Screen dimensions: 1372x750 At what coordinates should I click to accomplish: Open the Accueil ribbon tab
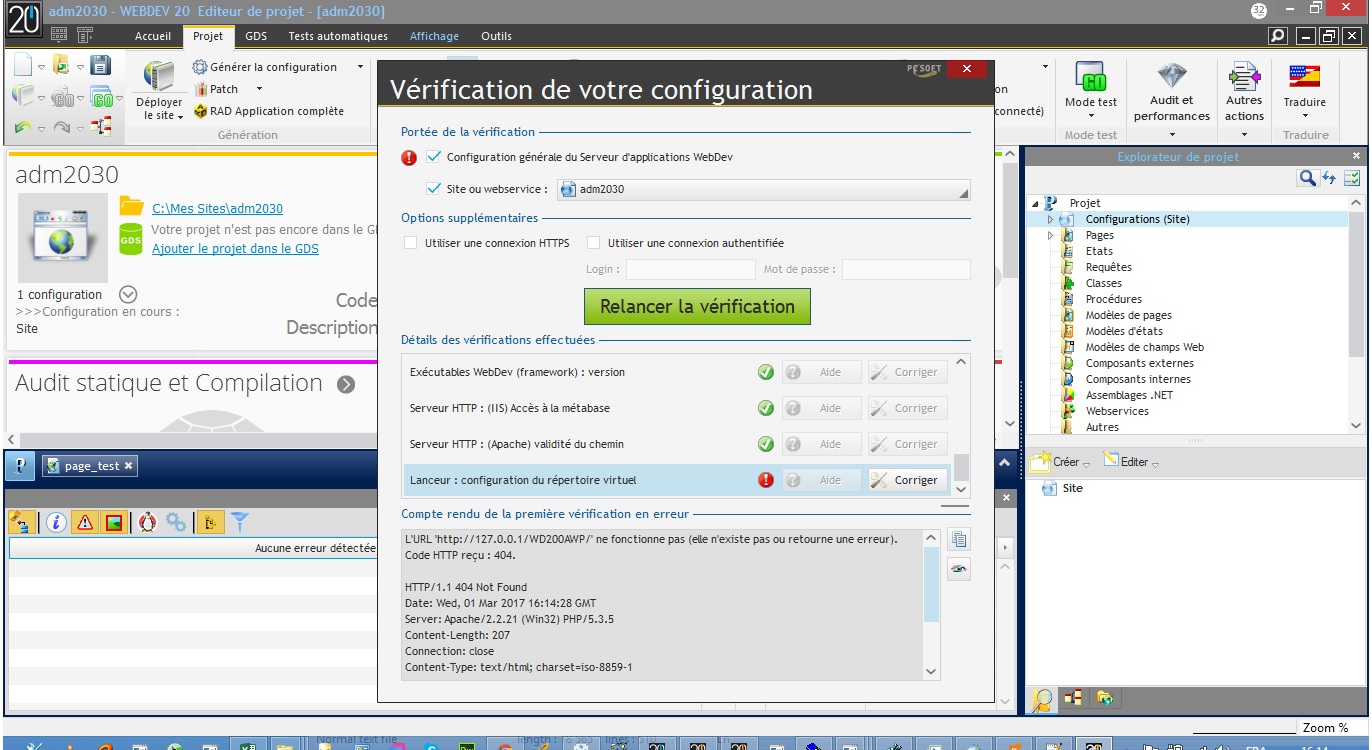(153, 36)
